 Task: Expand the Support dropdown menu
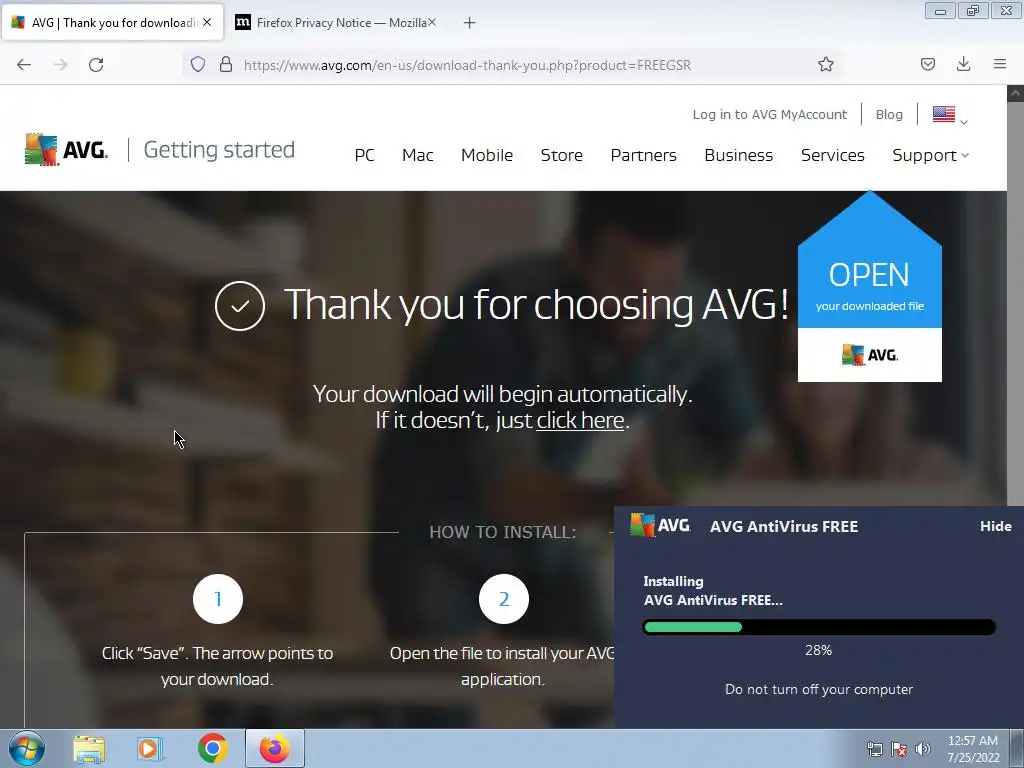click(x=931, y=155)
